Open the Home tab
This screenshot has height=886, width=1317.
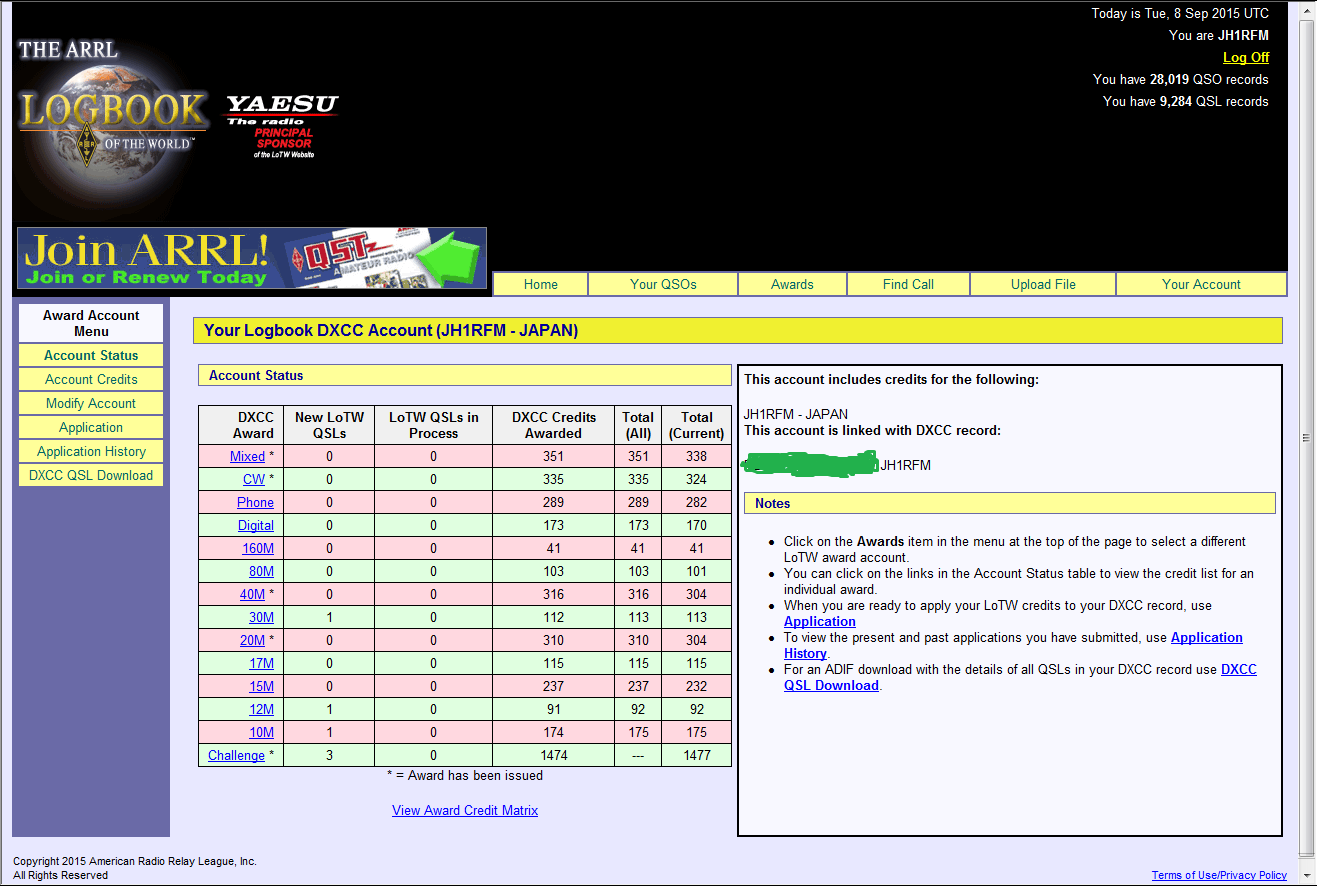pos(540,284)
